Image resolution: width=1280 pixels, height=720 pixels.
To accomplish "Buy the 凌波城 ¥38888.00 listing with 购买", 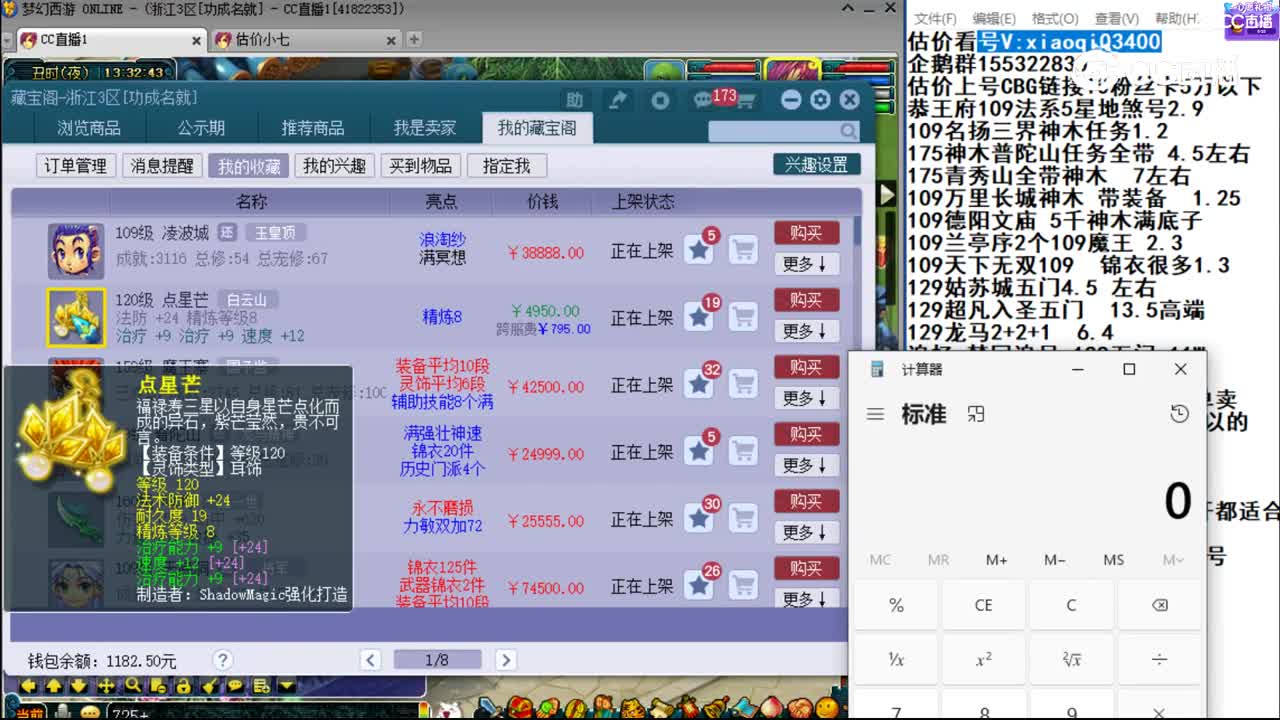I will pos(806,233).
